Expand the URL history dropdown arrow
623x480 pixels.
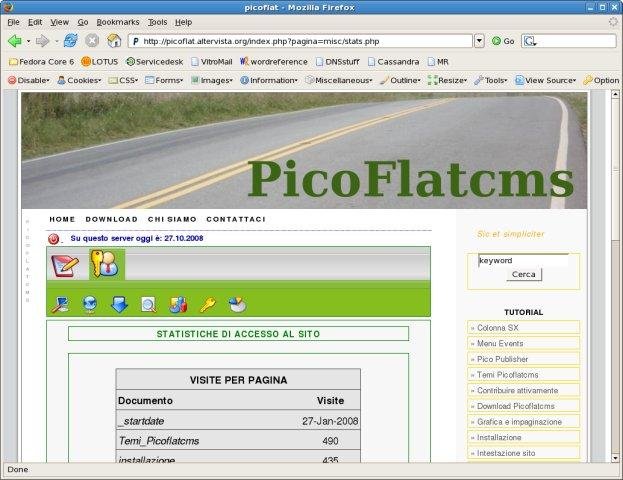(480, 41)
